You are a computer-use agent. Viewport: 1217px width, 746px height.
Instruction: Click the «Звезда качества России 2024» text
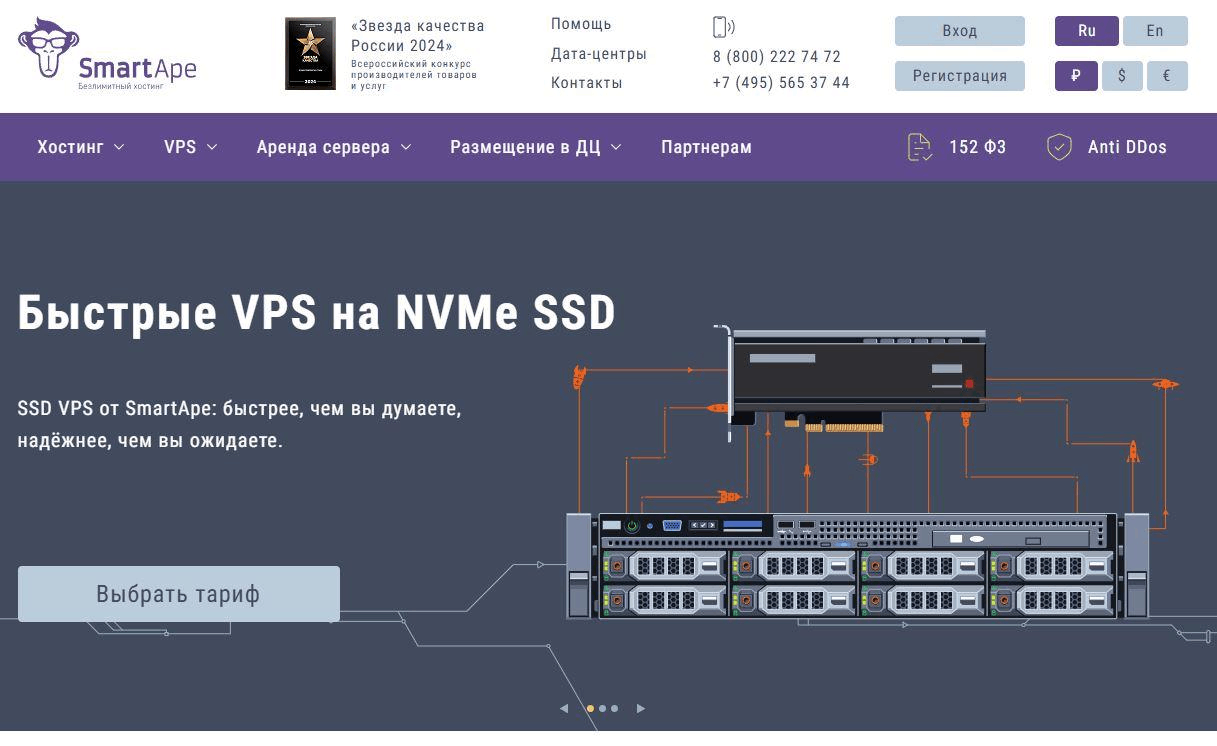tap(418, 36)
